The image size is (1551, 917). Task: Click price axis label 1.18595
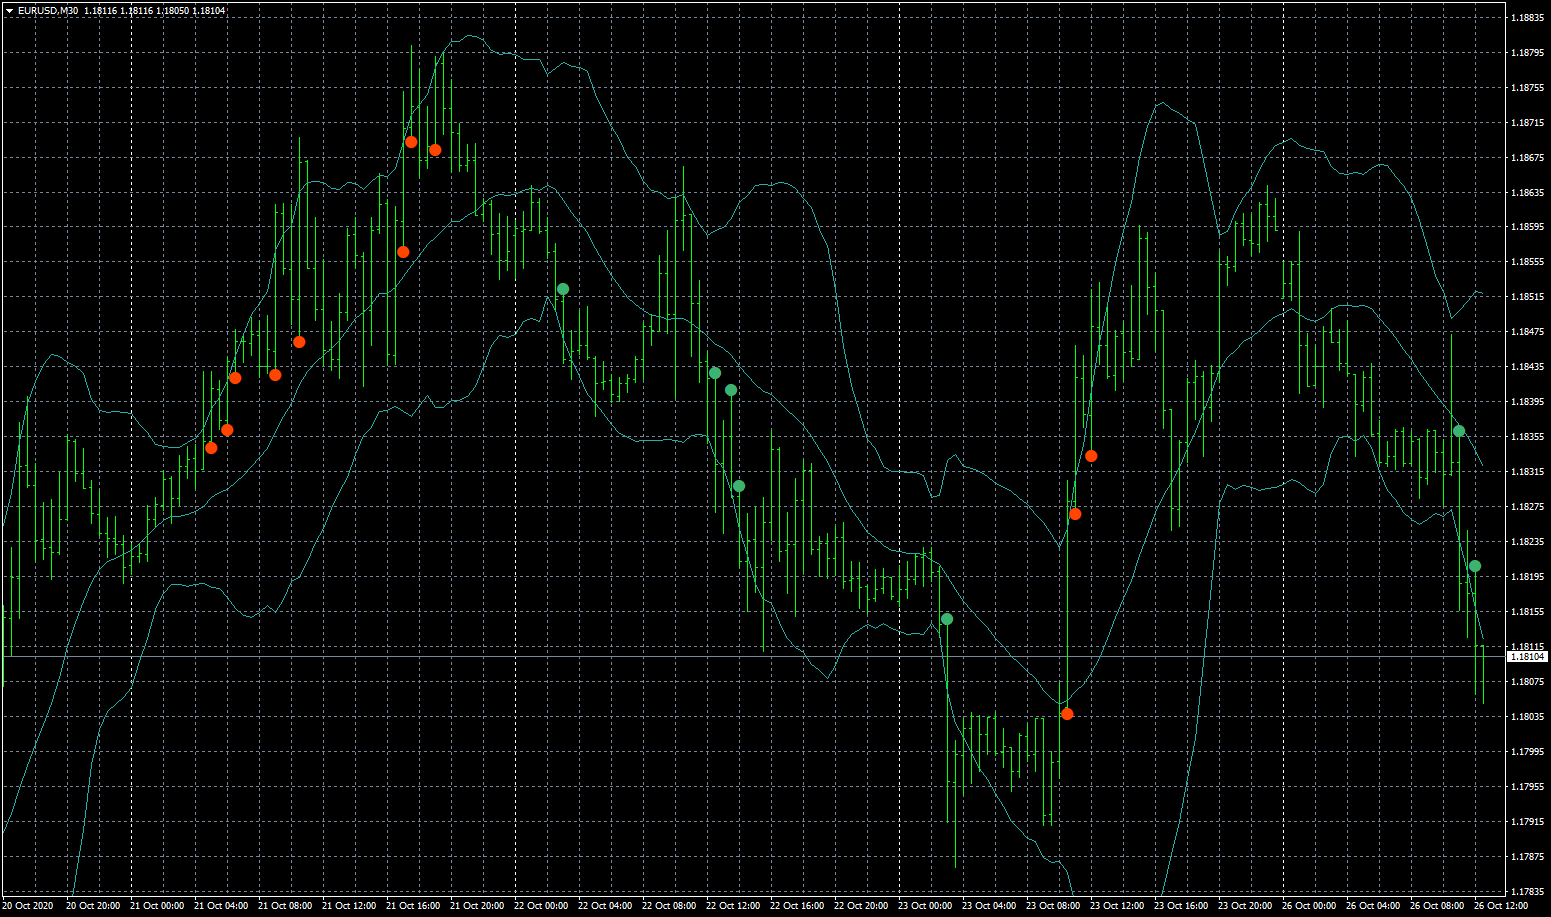click(1526, 227)
